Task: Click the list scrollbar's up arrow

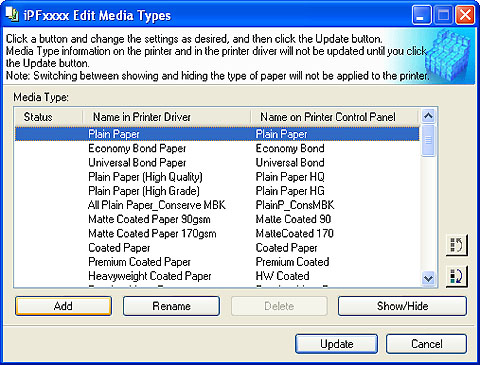Action: point(428,116)
